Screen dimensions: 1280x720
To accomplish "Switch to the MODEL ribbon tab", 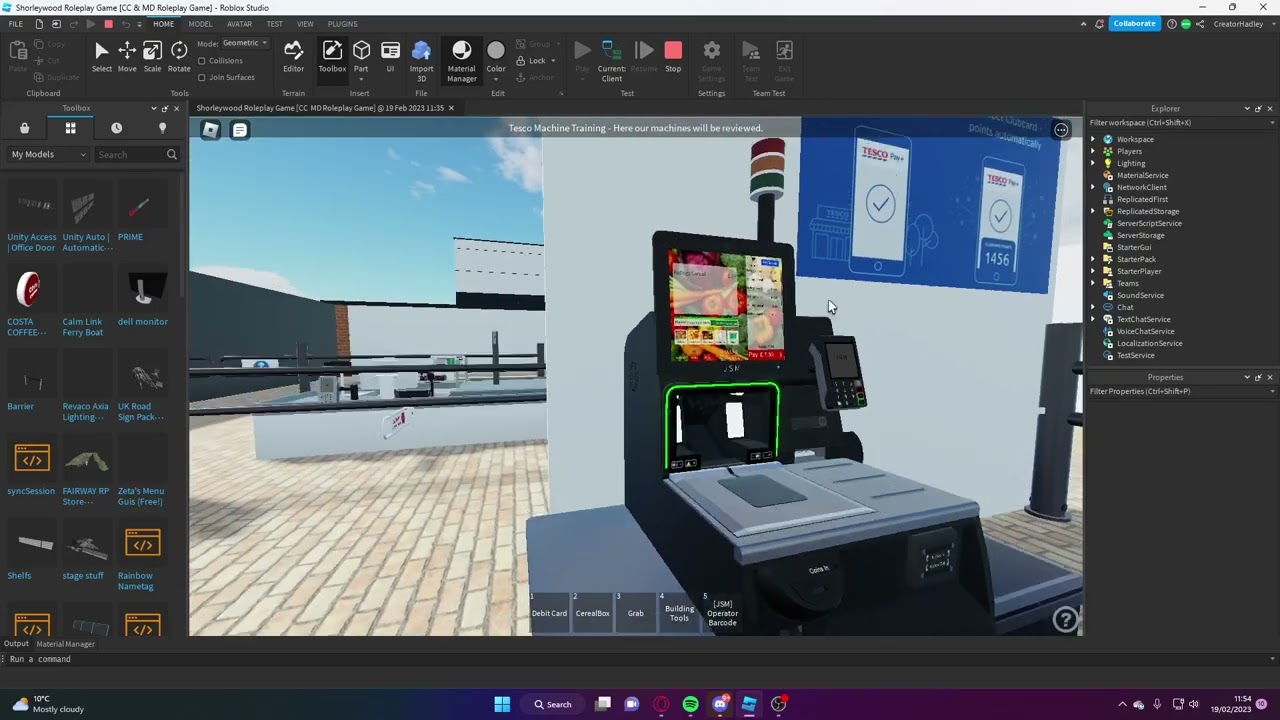I will [x=200, y=24].
